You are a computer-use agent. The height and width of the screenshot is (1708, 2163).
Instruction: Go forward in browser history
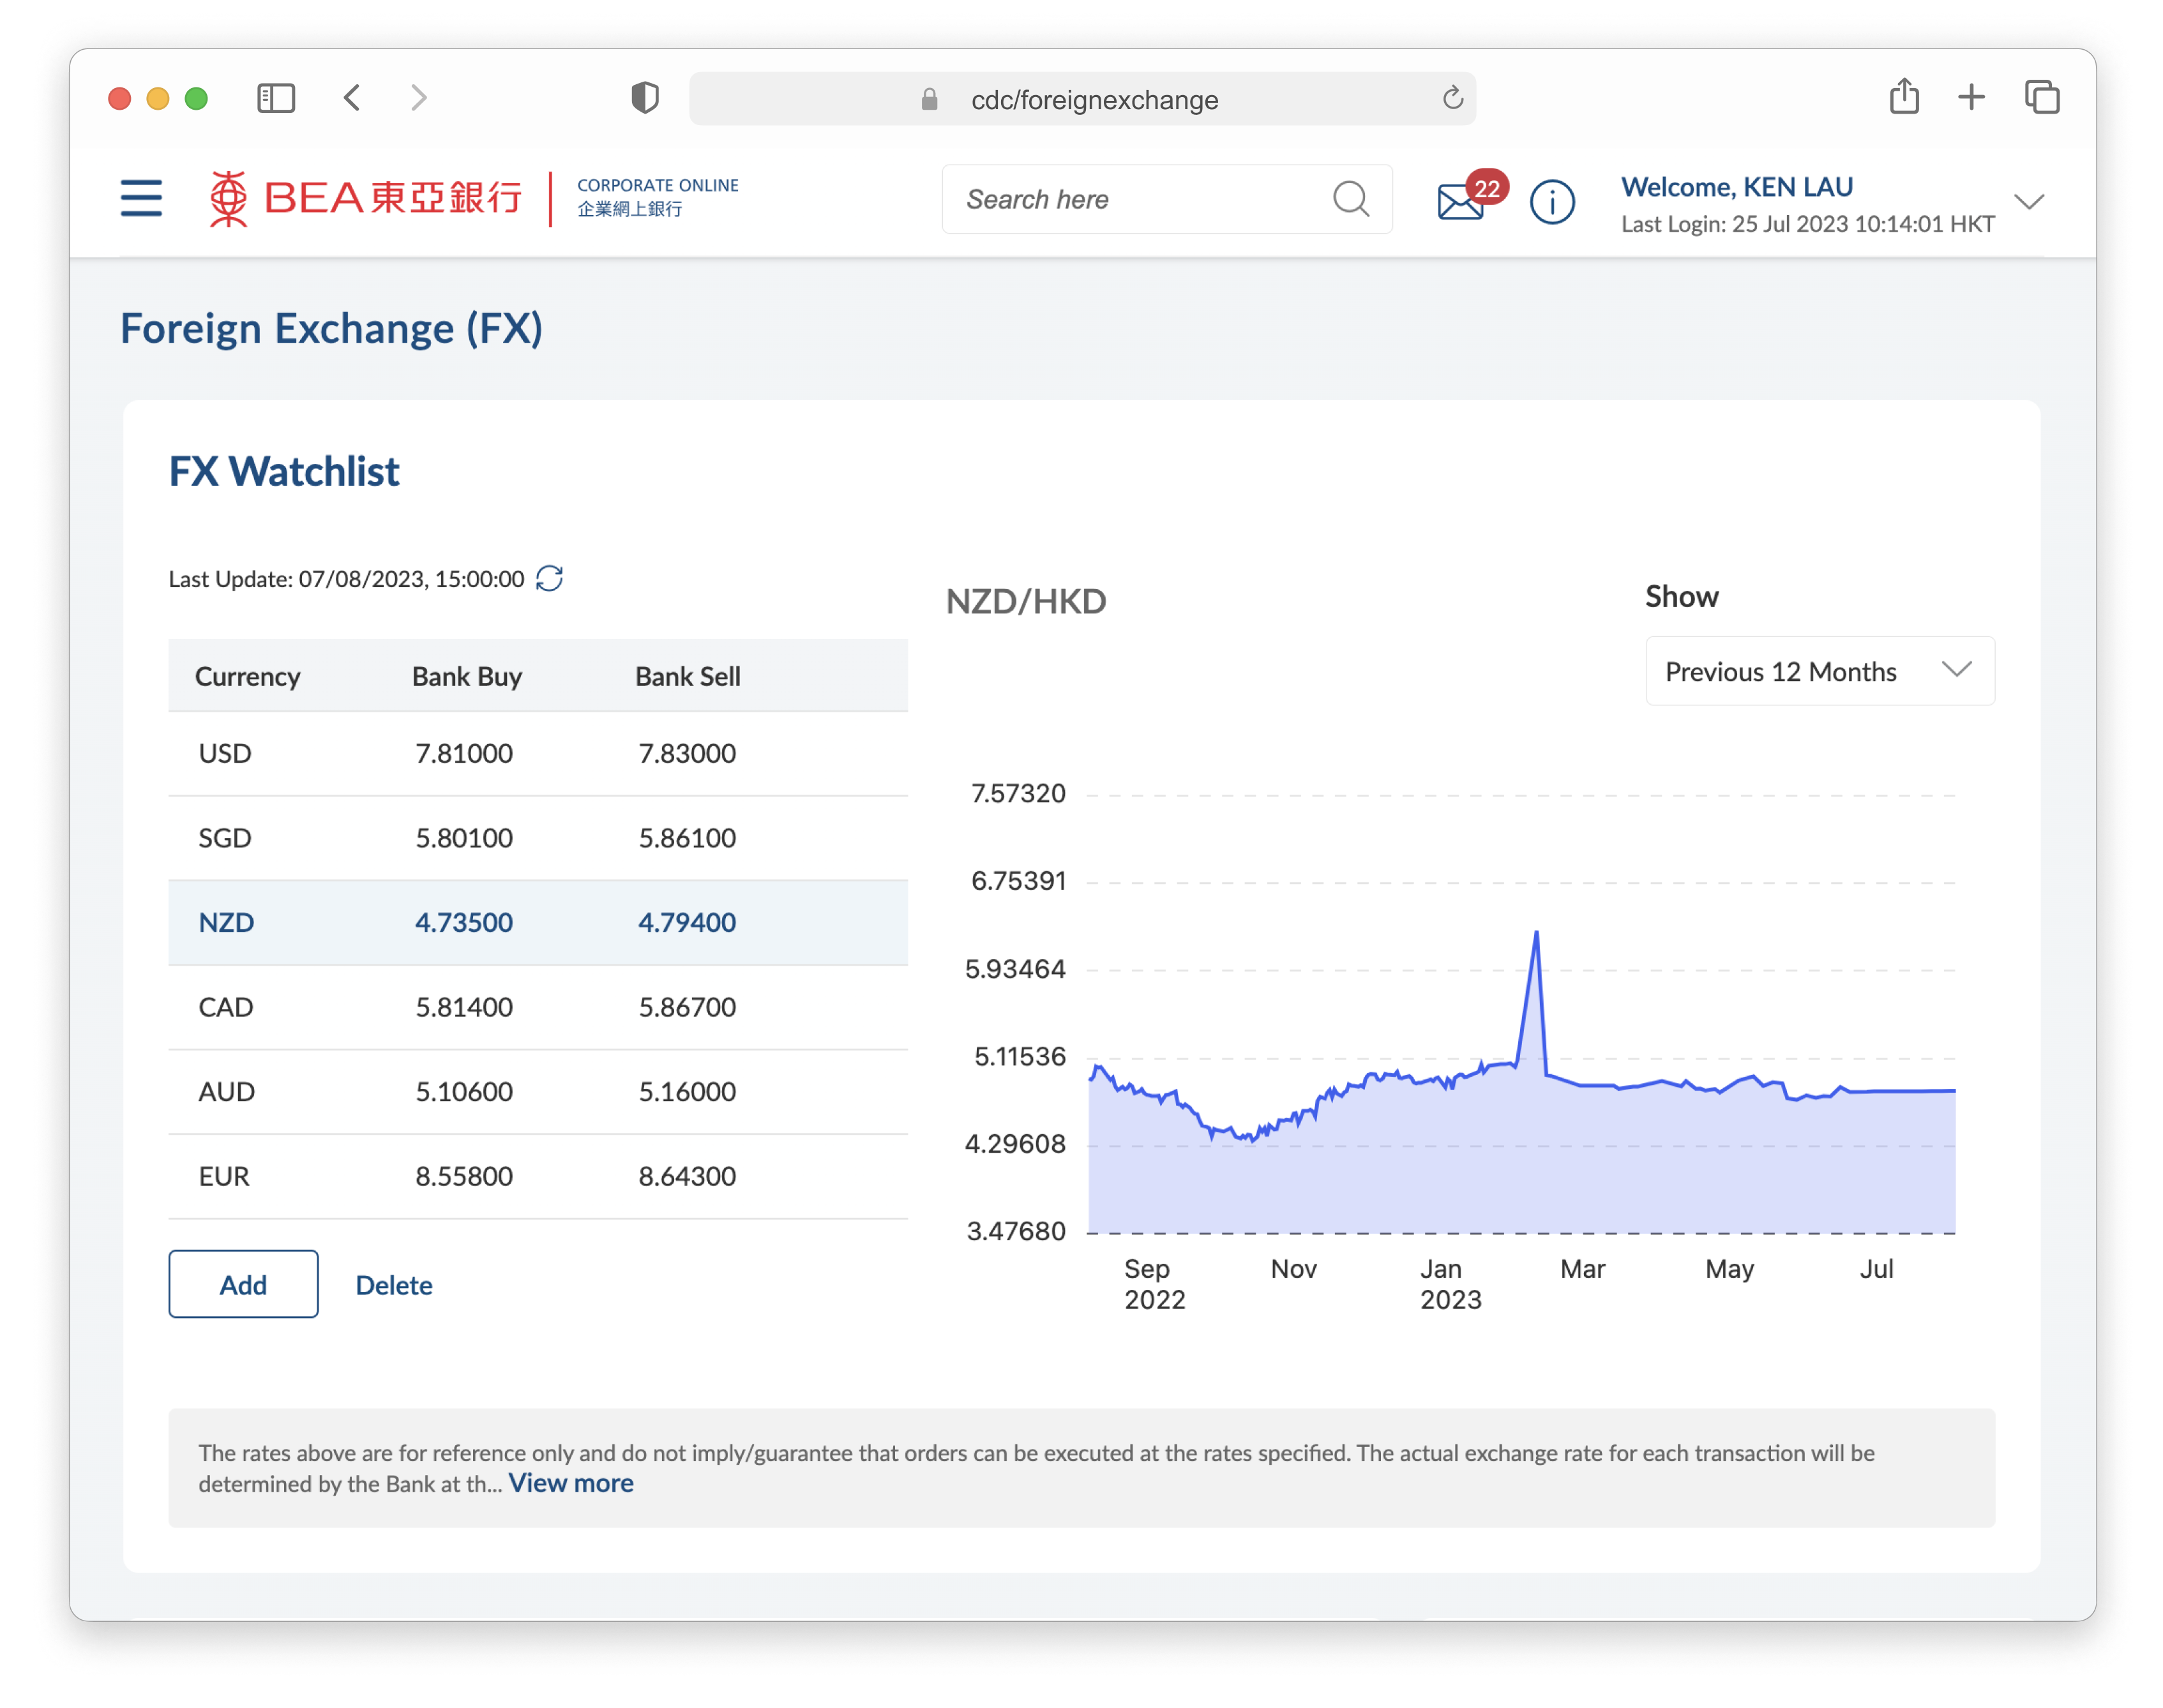pyautogui.click(x=419, y=98)
